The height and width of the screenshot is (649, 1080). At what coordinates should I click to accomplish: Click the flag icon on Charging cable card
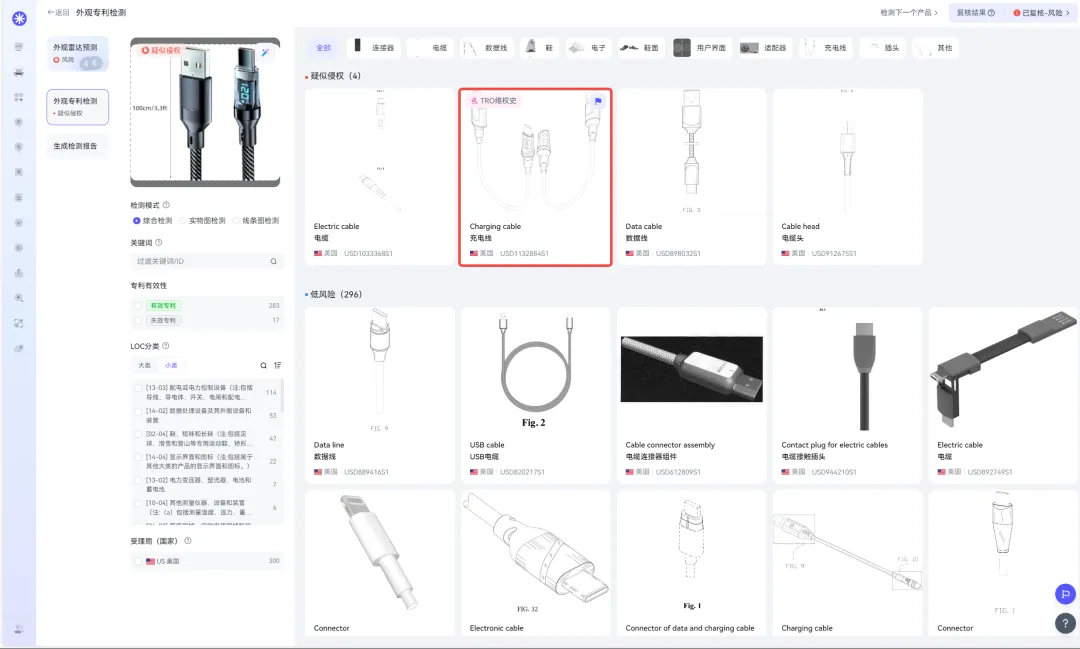(598, 101)
